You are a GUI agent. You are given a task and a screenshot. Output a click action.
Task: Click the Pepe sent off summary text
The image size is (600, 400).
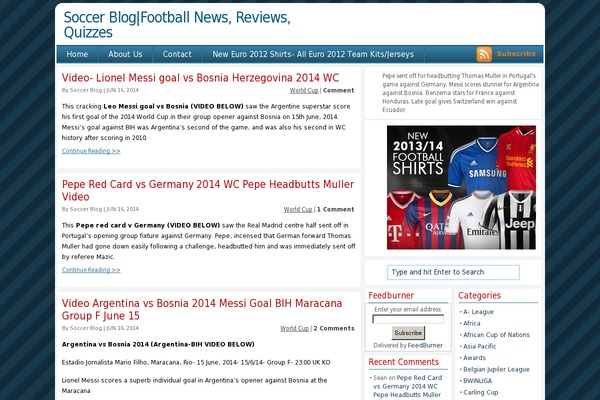click(x=460, y=93)
